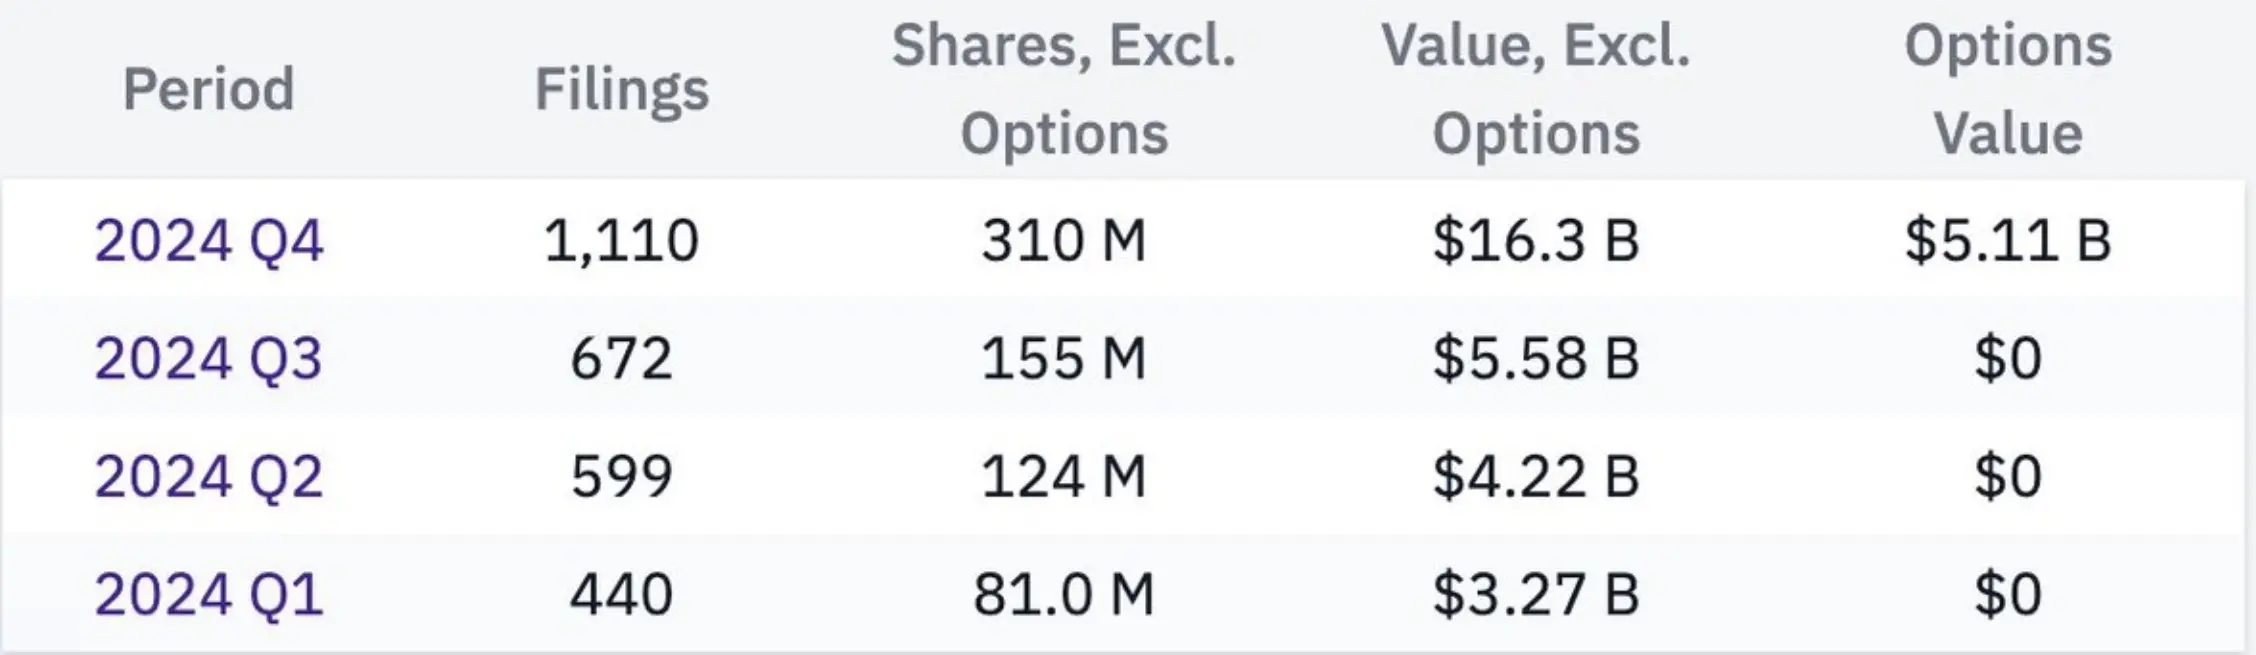This screenshot has width=2256, height=655.
Task: Click the 155 M shares cell
Action: (1064, 359)
